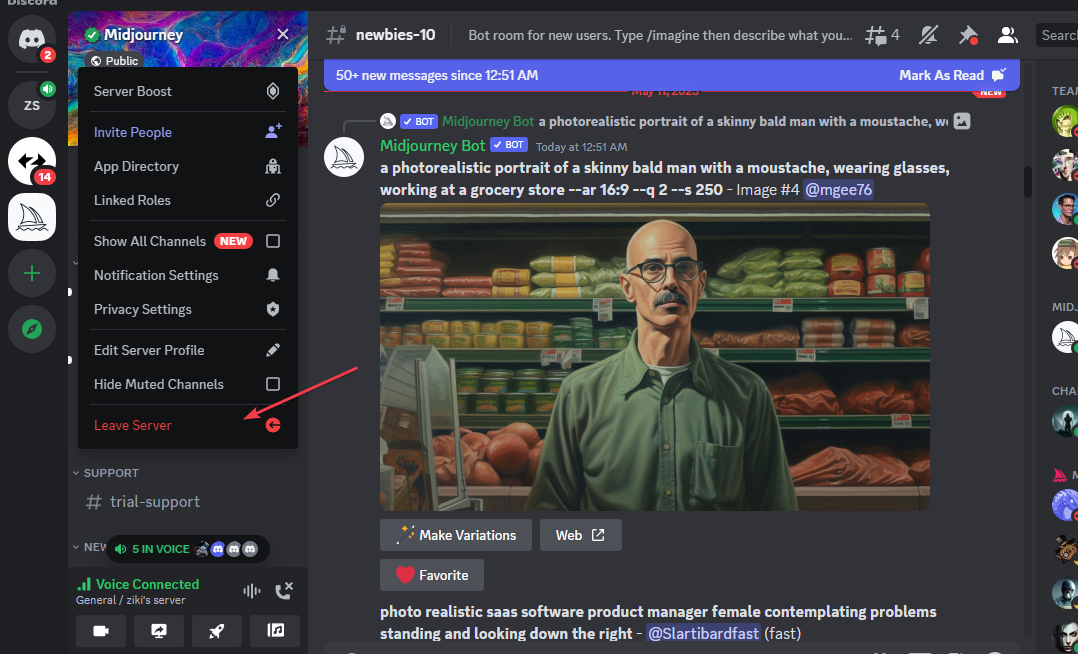Launch an Activity with the rocket icon

(x=217, y=631)
